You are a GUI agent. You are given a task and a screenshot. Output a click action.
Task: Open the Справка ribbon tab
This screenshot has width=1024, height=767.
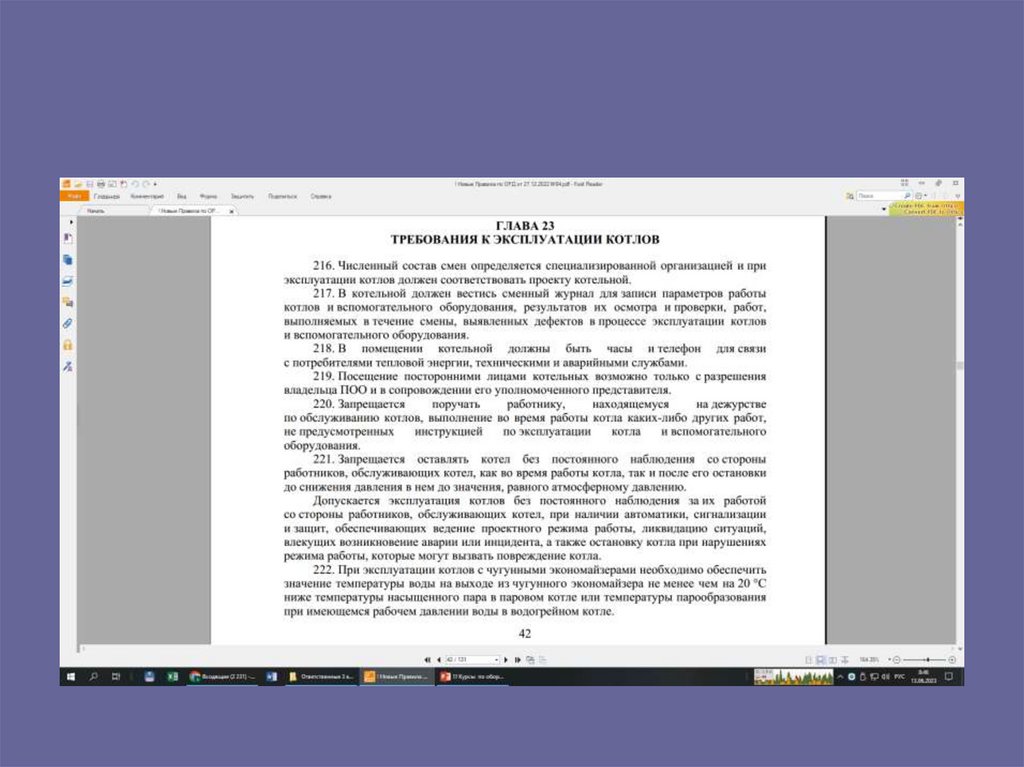pos(321,196)
